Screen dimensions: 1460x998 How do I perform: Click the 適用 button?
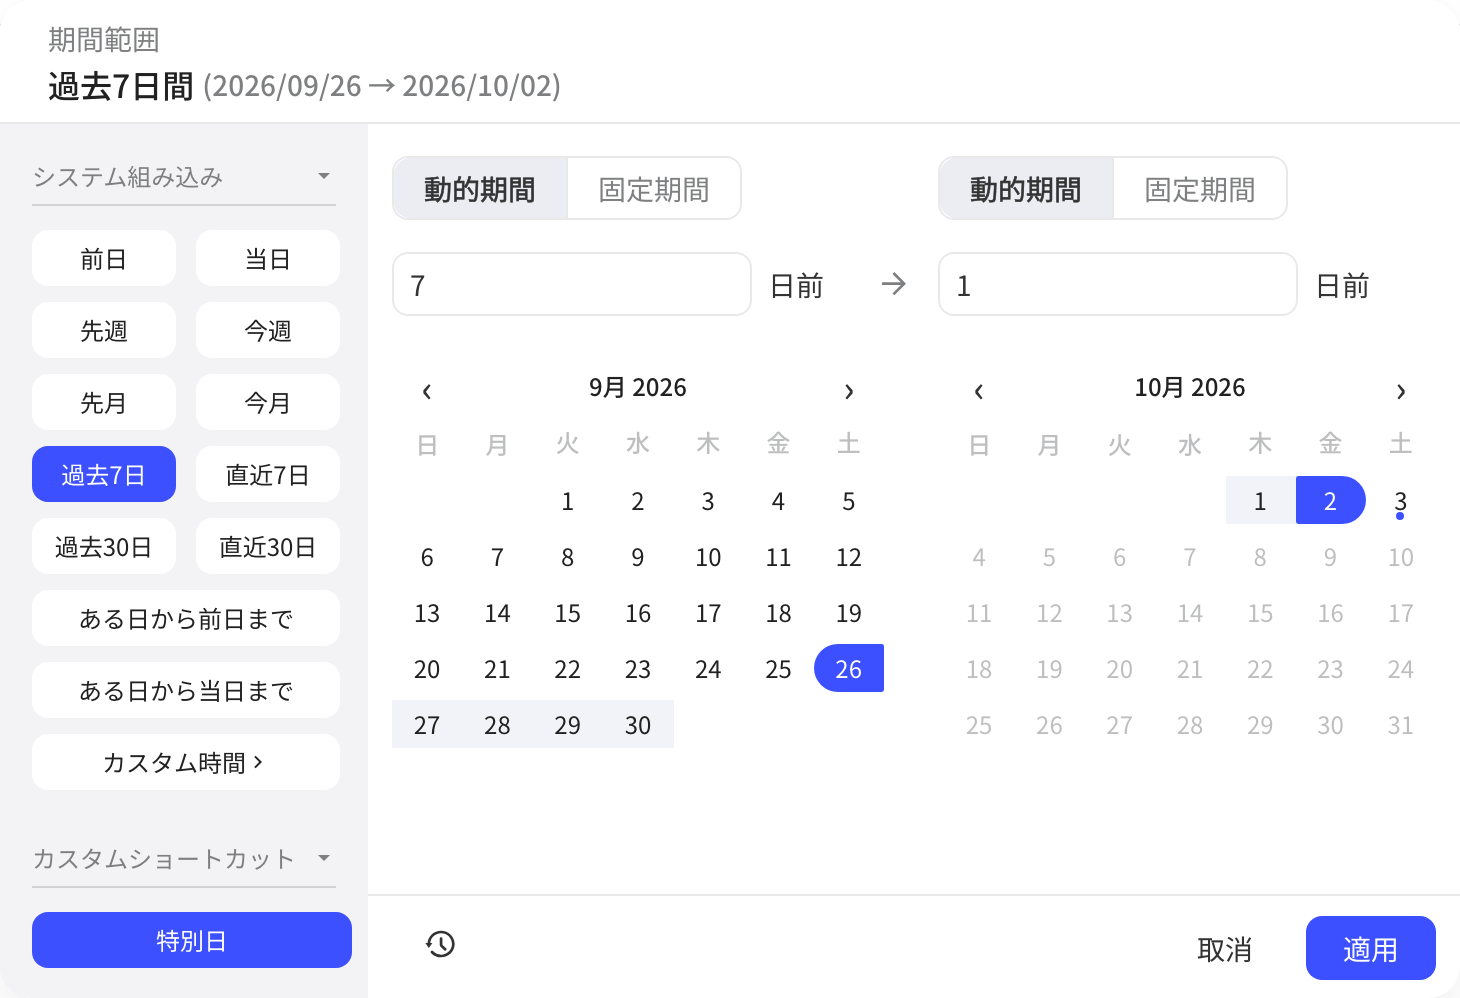click(x=1371, y=948)
